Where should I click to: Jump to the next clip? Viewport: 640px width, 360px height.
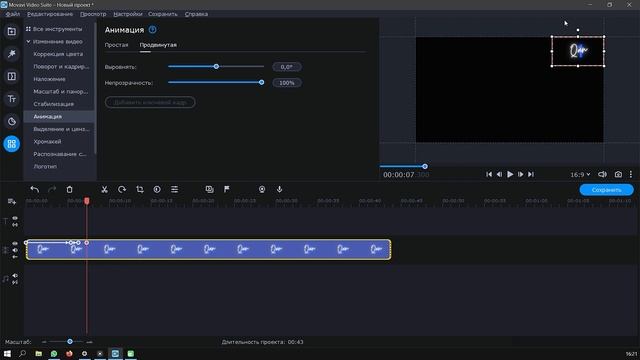click(x=531, y=174)
